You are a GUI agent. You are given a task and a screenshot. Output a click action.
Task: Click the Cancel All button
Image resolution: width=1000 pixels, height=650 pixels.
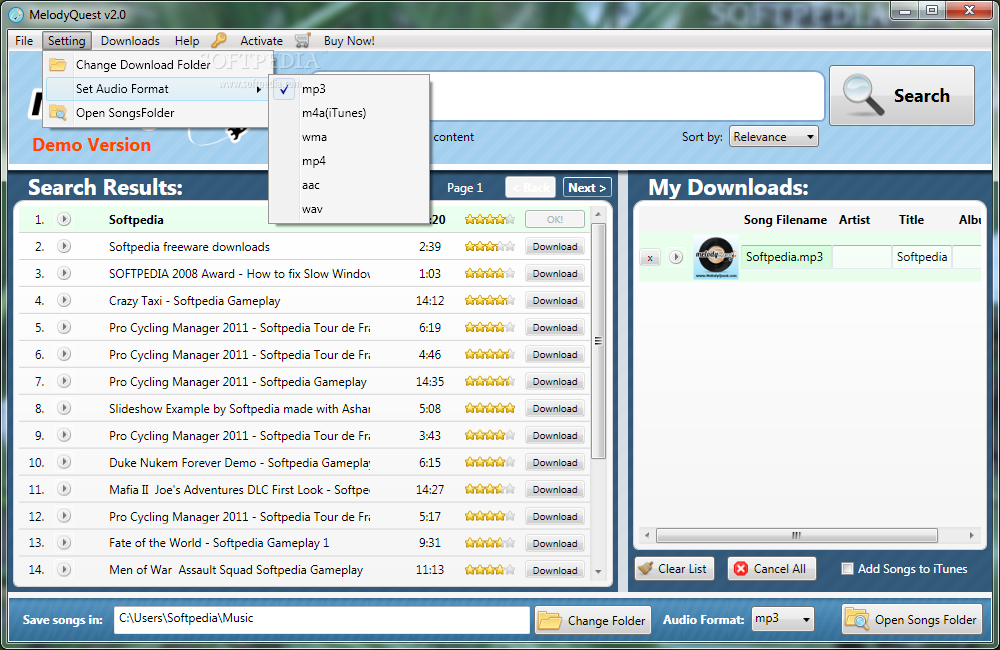point(772,568)
